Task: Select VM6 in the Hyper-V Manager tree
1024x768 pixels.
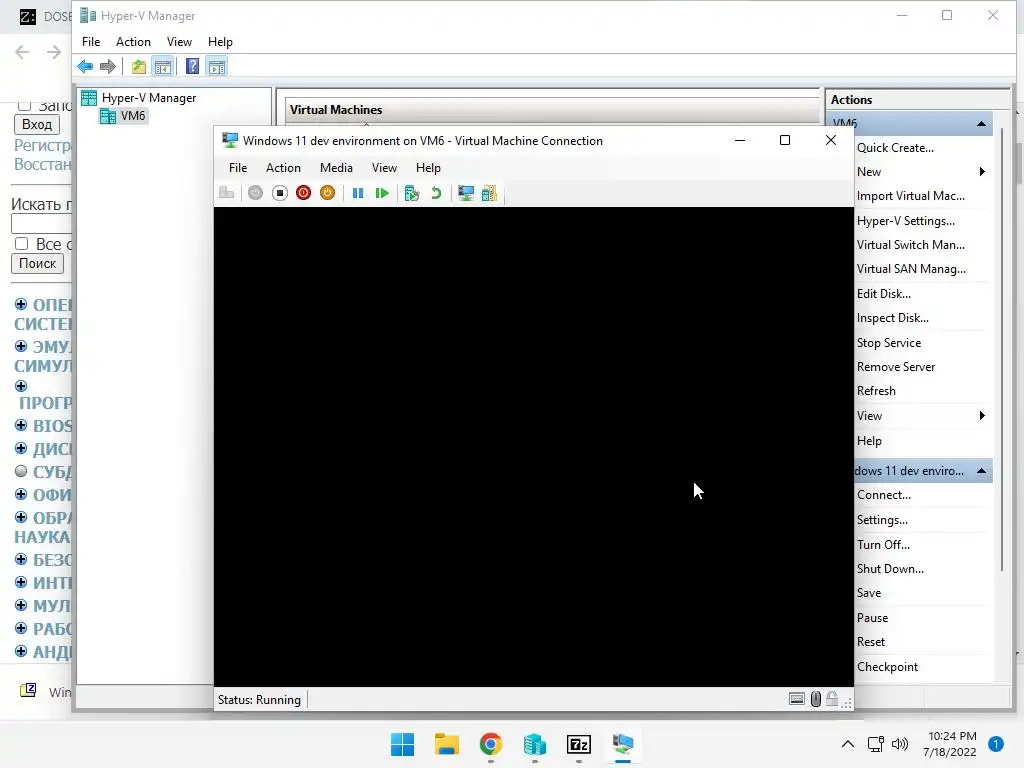Action: [133, 116]
